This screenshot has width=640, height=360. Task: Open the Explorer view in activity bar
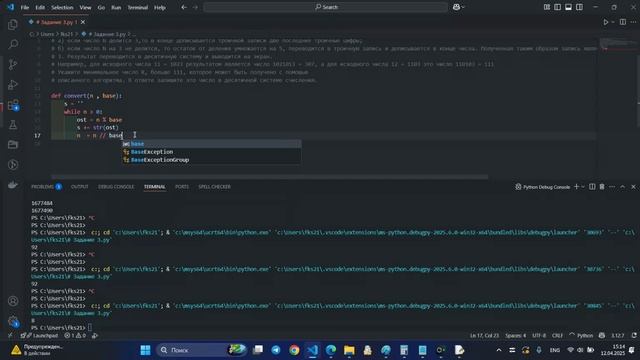(x=13, y=24)
